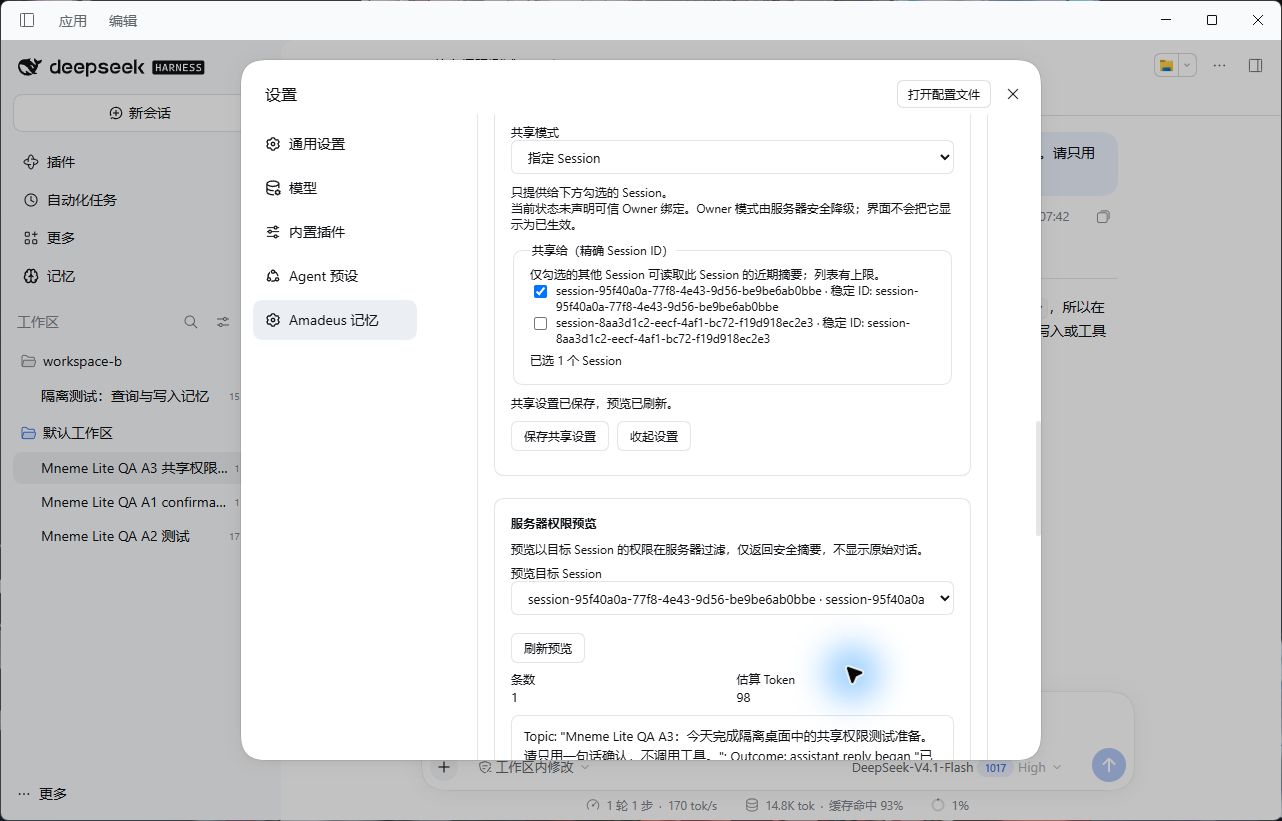Uncheck session-95f40a0a sharing checkbox

click(x=540, y=292)
